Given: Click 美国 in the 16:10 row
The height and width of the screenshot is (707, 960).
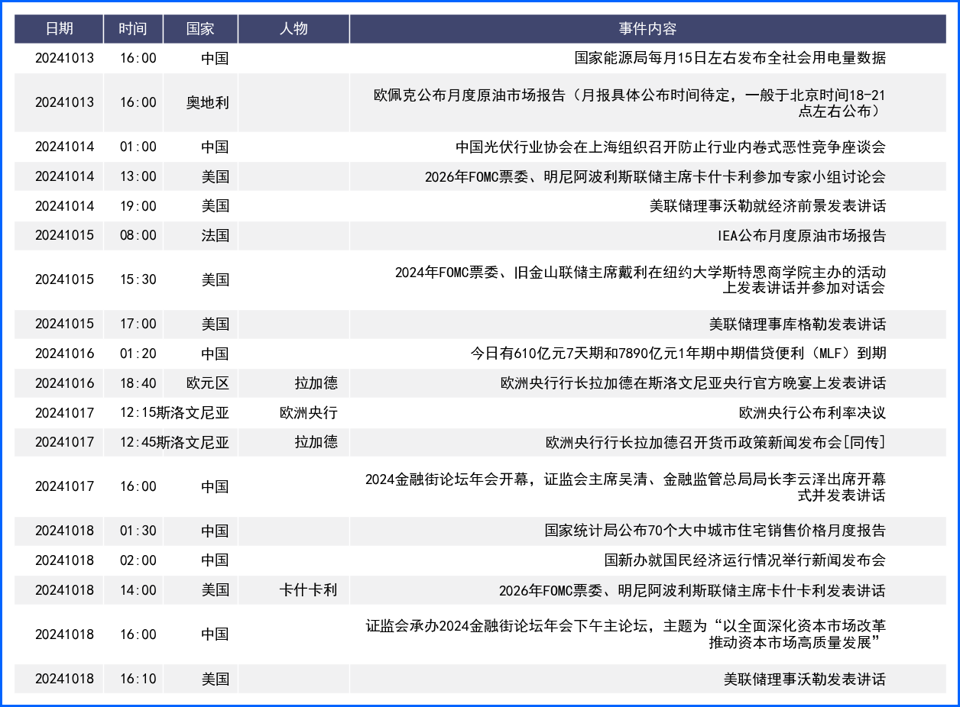Looking at the screenshot, I should tap(215, 679).
